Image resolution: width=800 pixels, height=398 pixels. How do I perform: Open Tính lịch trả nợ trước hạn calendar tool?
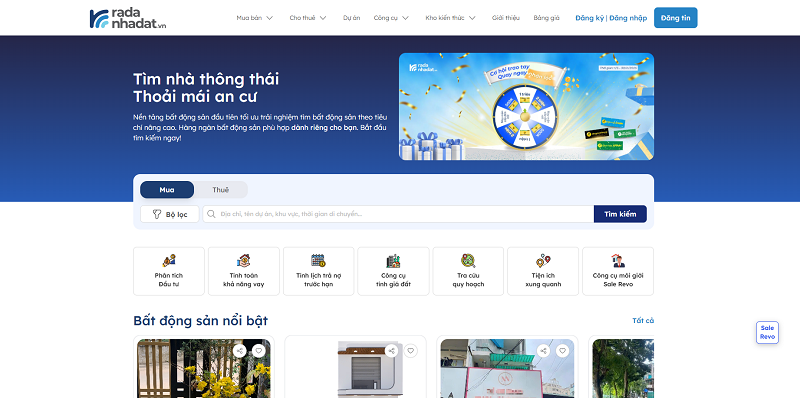[318, 271]
